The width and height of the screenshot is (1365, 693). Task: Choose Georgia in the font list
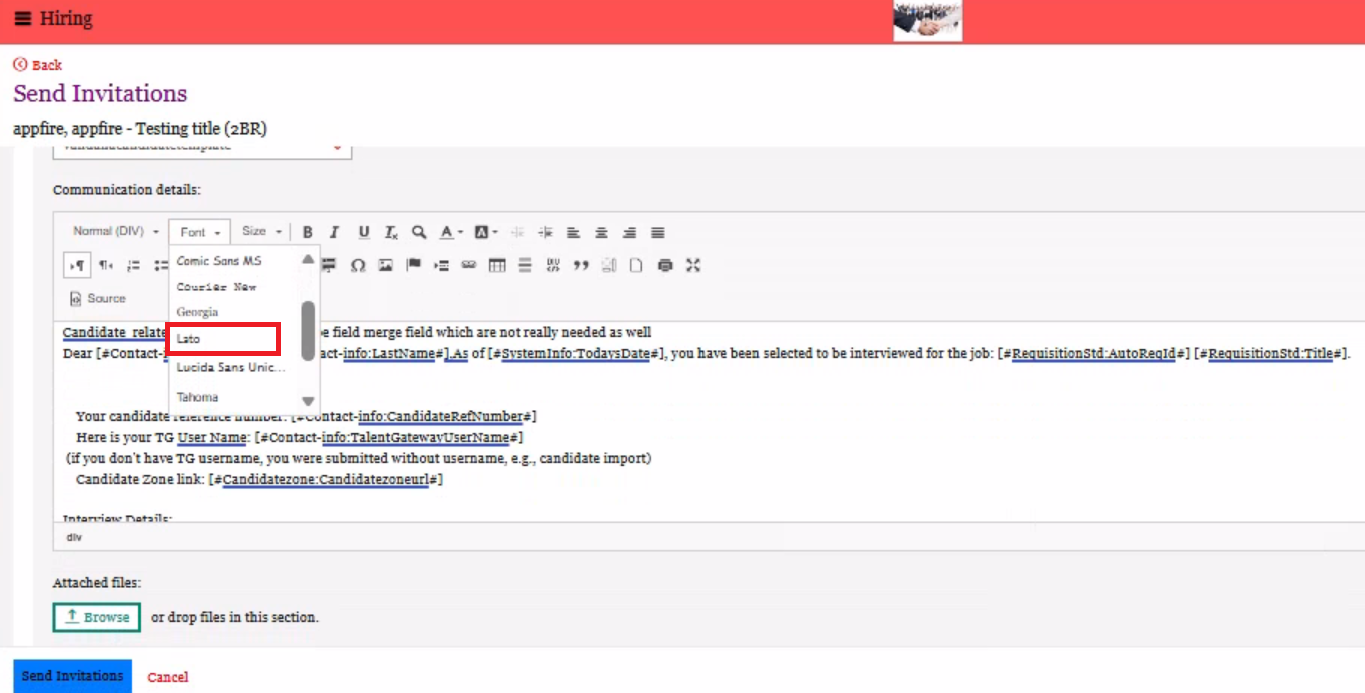(198, 312)
